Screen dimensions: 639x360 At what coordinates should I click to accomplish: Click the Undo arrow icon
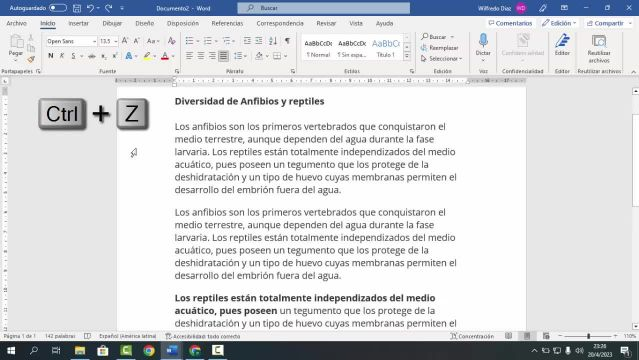(x=90, y=8)
